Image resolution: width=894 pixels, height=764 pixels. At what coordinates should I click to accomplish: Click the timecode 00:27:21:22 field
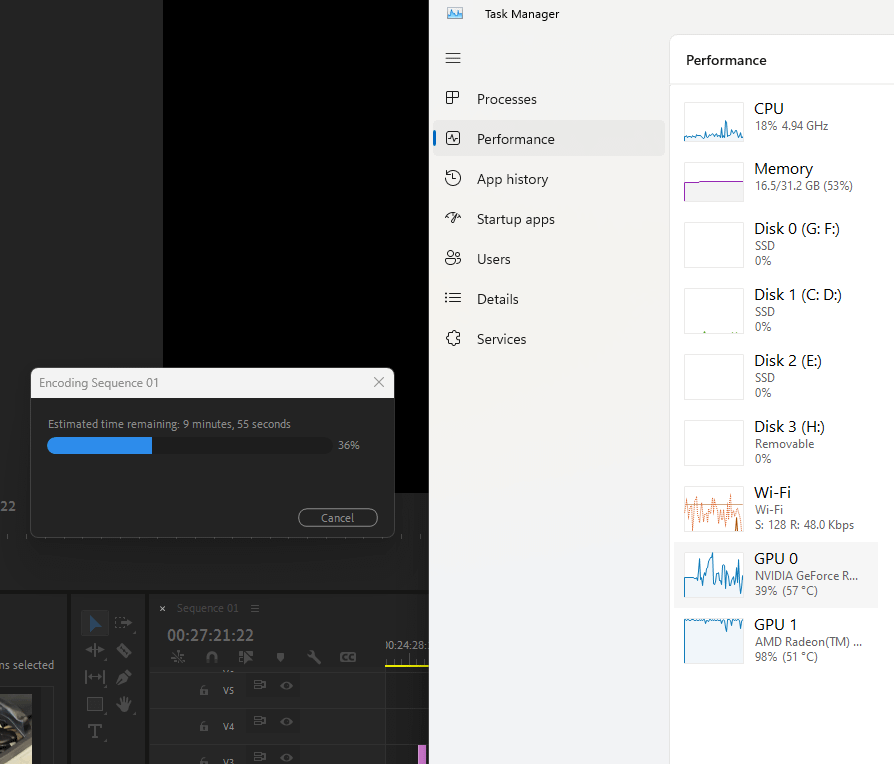point(210,635)
